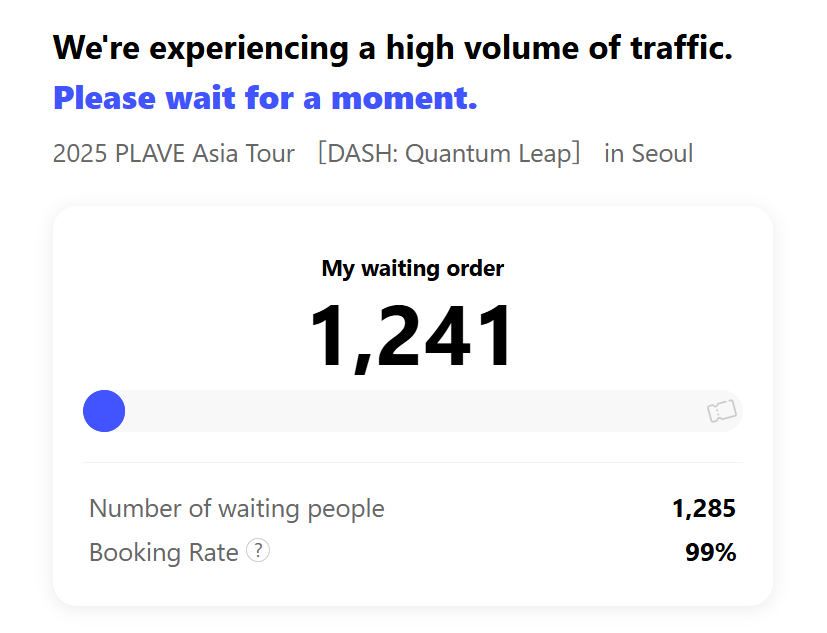The image size is (827, 633).
Task: Click the "Booking Rate" label text
Action: coord(164,552)
